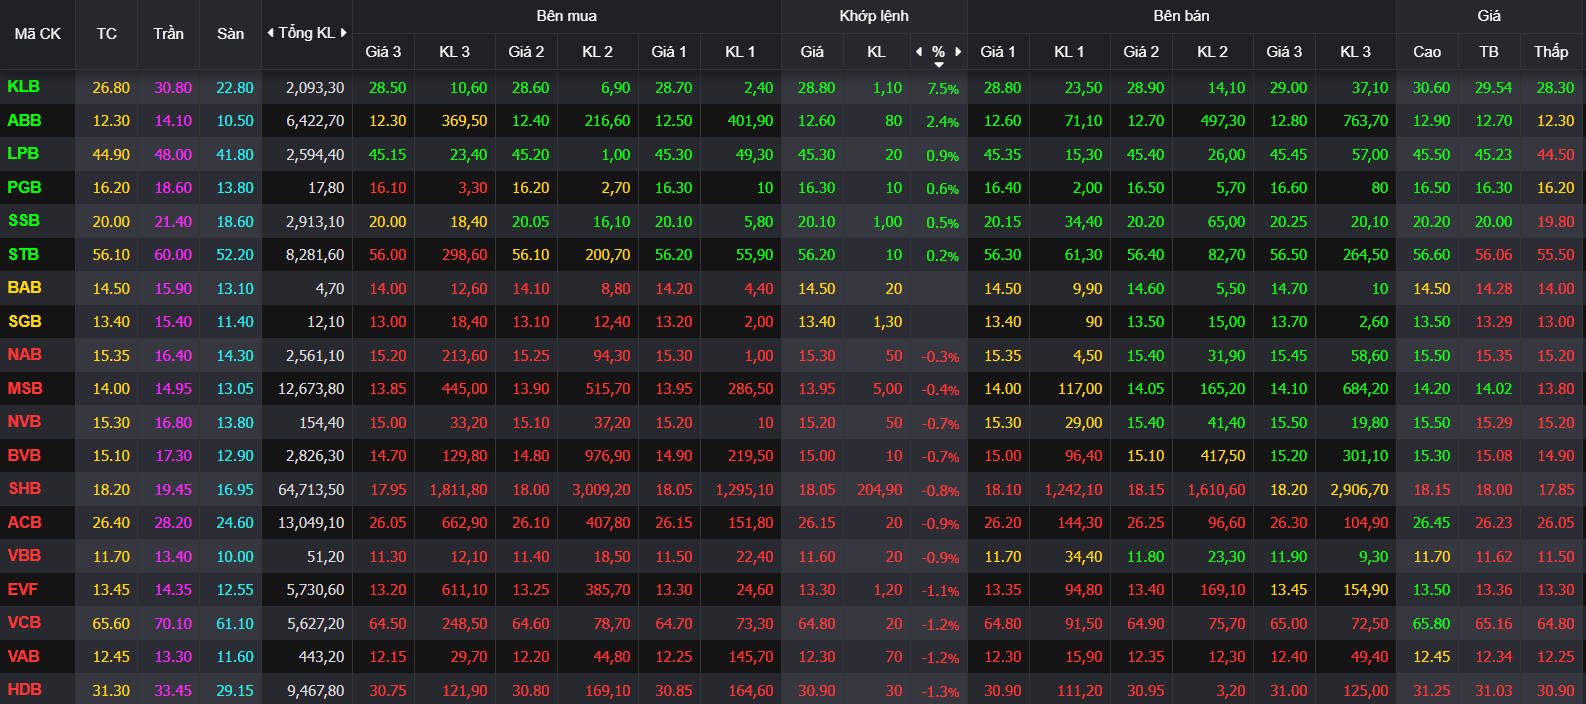Click NAB matched price 15.30
The width and height of the screenshot is (1586, 704).
click(816, 356)
